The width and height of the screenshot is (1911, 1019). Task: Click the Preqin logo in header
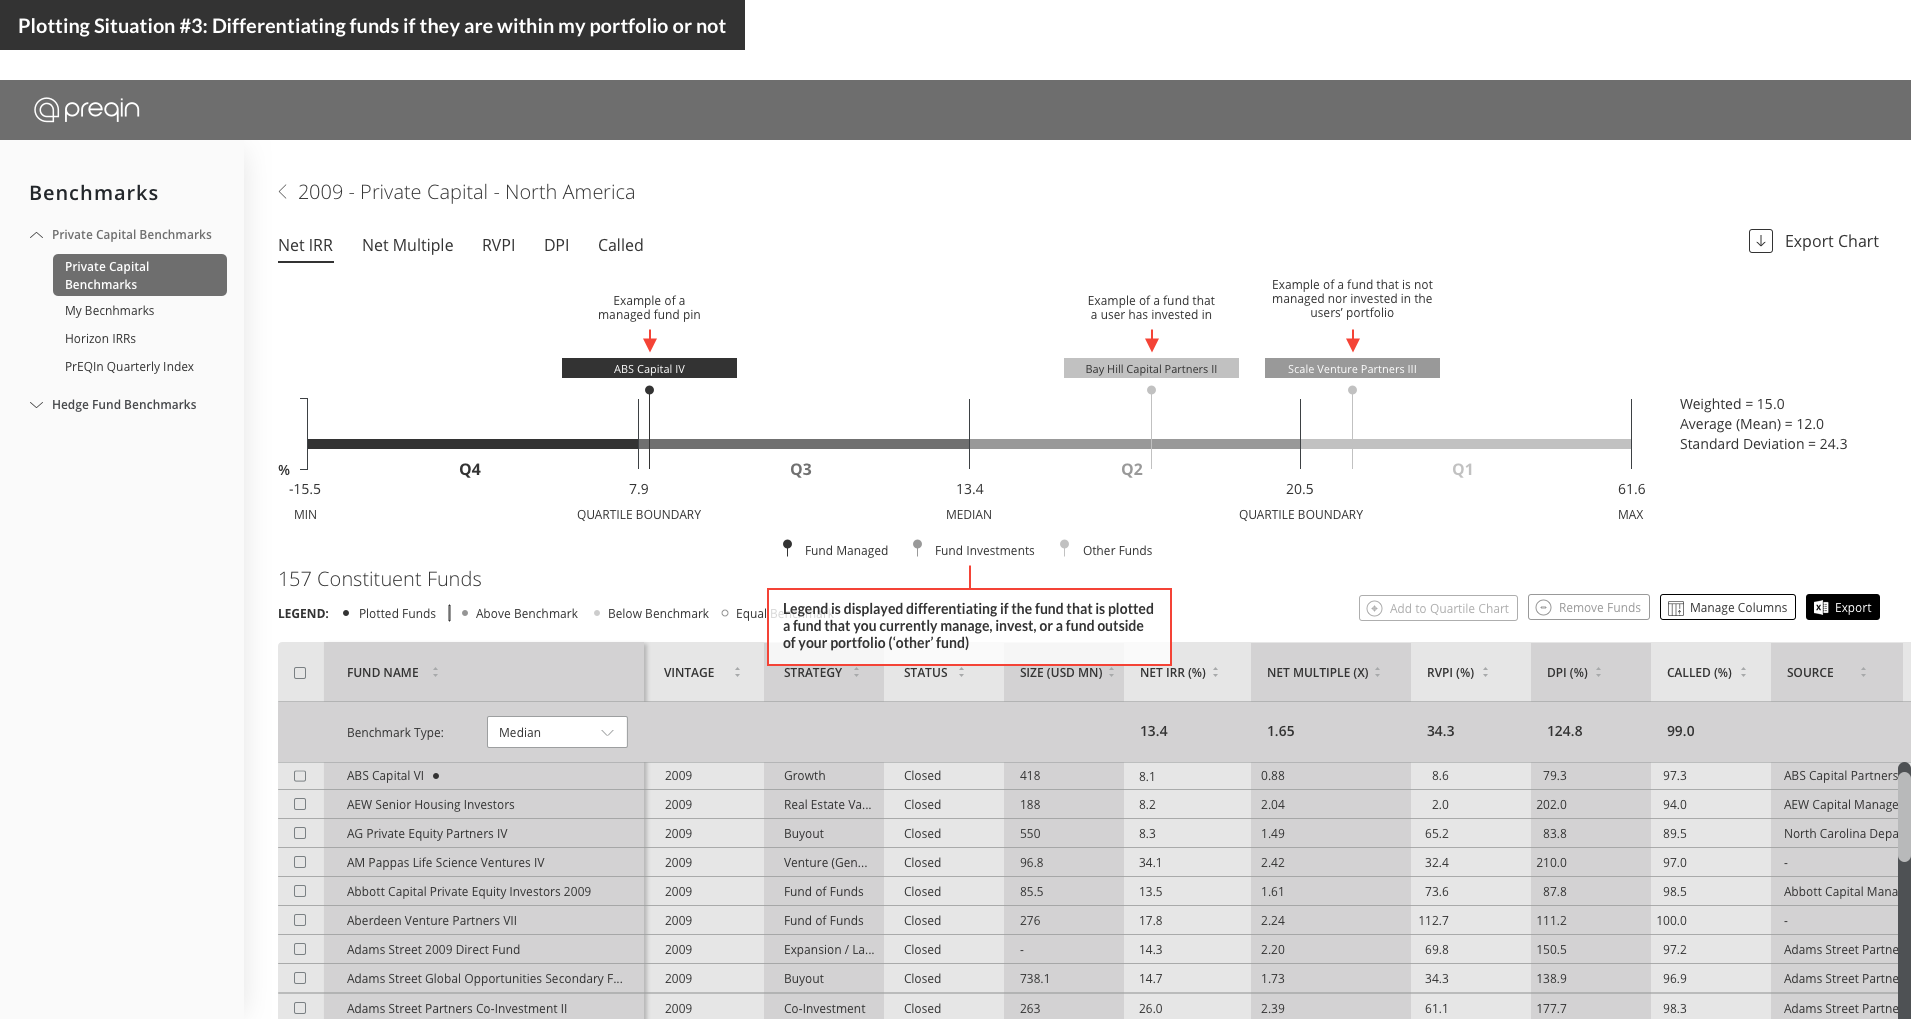point(87,109)
